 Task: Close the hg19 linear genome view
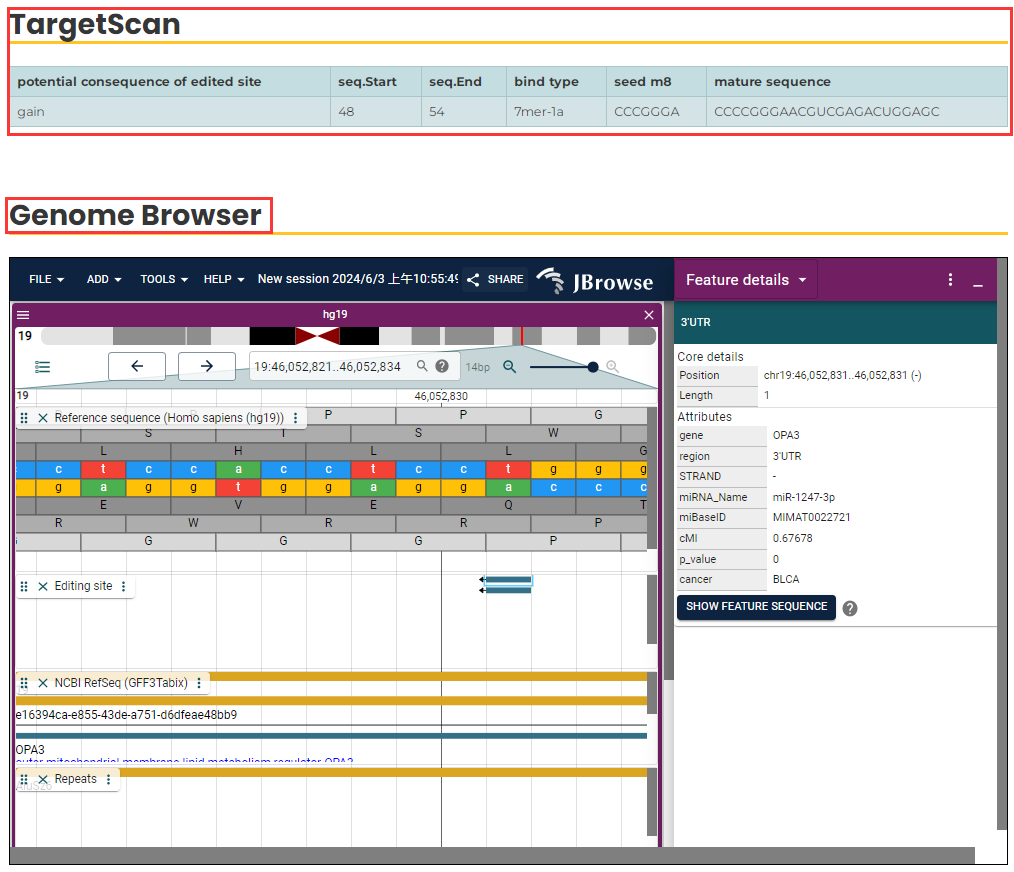tap(649, 315)
